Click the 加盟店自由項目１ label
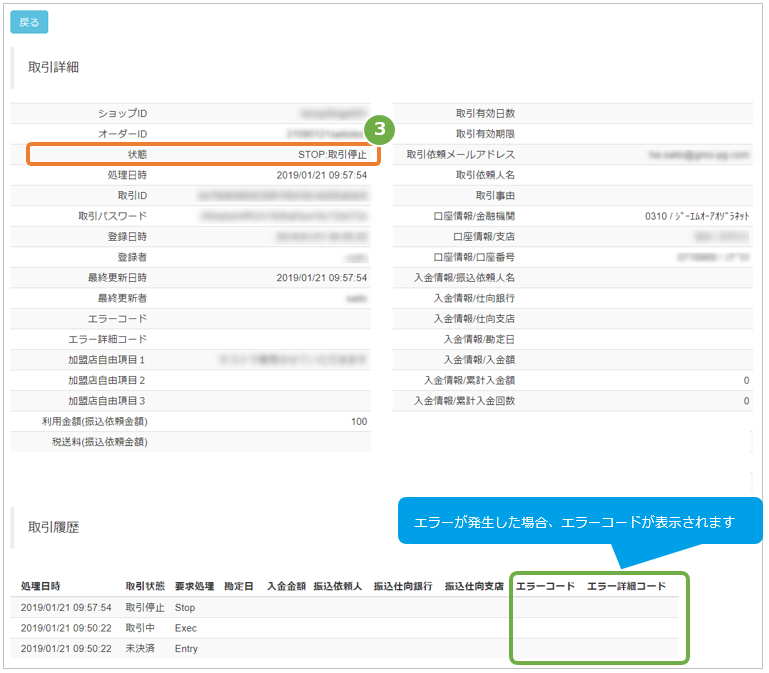The width and height of the screenshot is (769, 673). click(x=106, y=360)
